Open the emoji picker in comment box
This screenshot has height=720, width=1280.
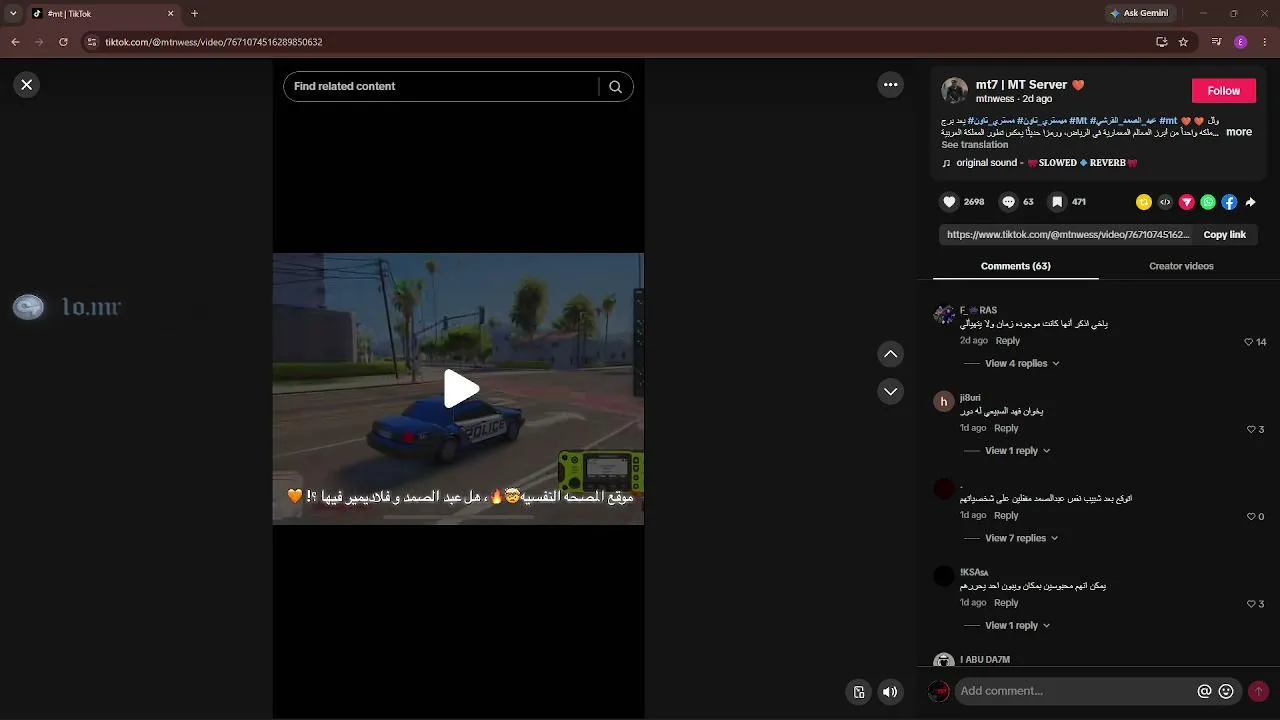tap(1226, 691)
